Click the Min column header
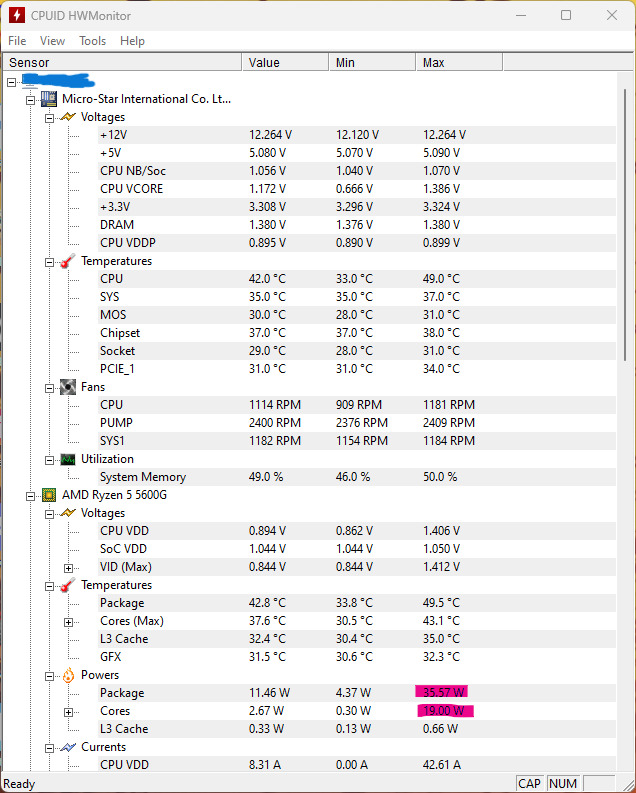 pos(373,63)
